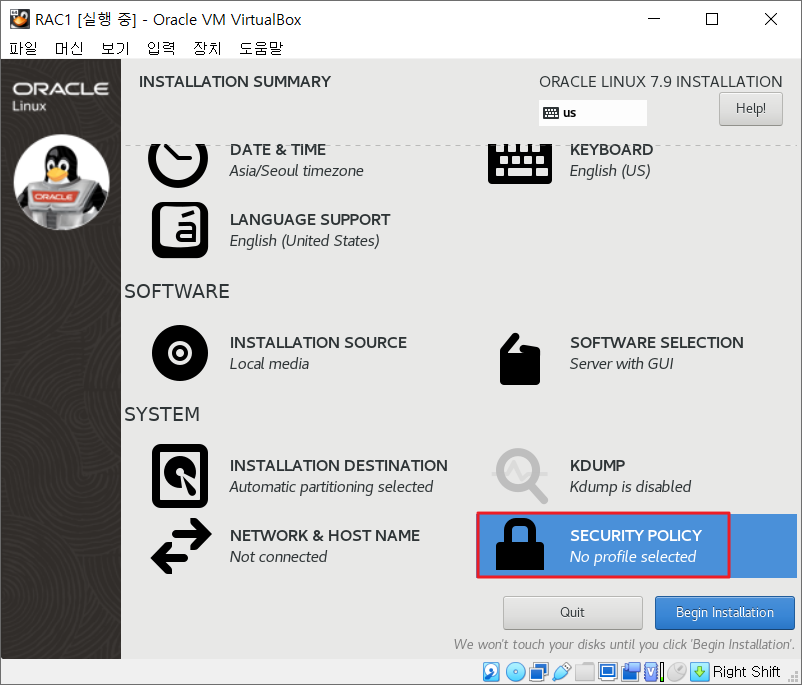Select INSTALLATION SOURCE label
802x685 pixels.
coord(318,343)
